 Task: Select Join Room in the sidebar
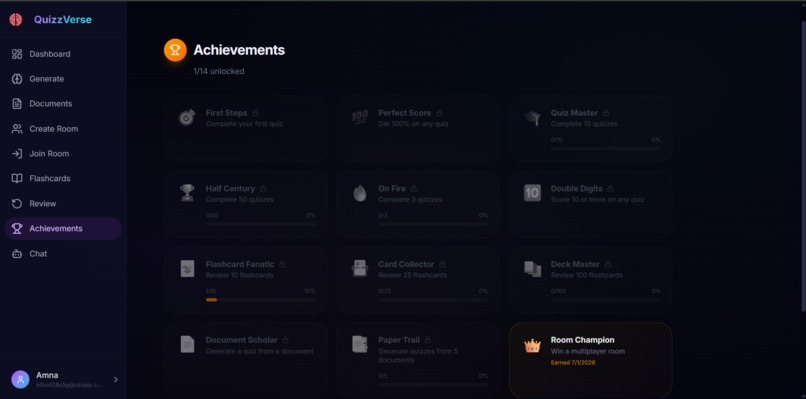pyautogui.click(x=63, y=153)
